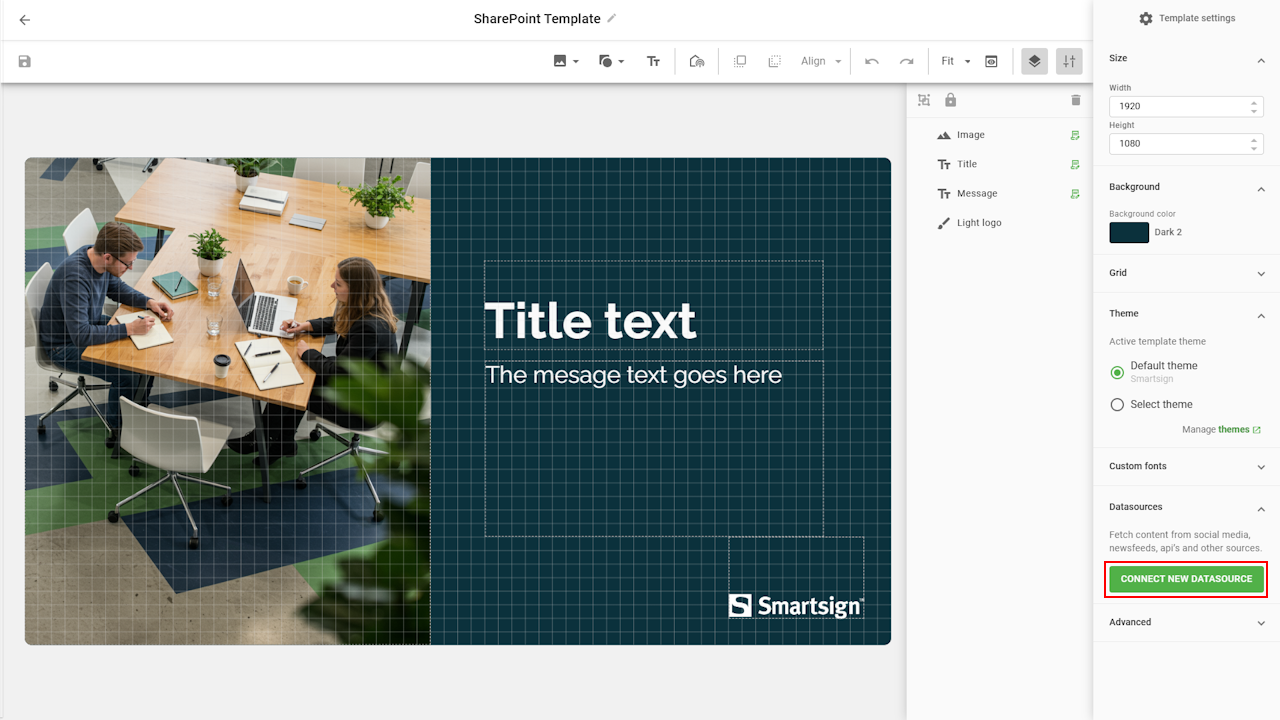Toggle the layers panel icon
This screenshot has height=720, width=1280.
(1034, 61)
